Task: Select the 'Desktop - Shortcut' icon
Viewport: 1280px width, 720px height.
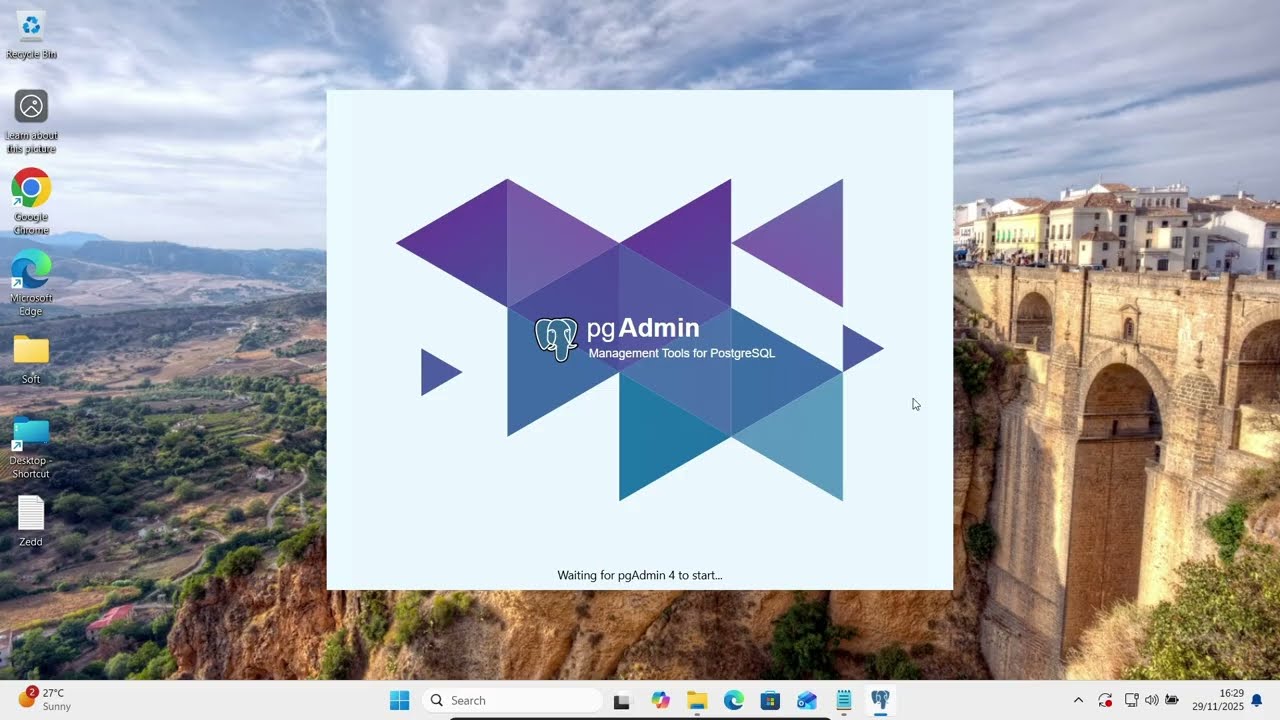Action: pyautogui.click(x=31, y=447)
